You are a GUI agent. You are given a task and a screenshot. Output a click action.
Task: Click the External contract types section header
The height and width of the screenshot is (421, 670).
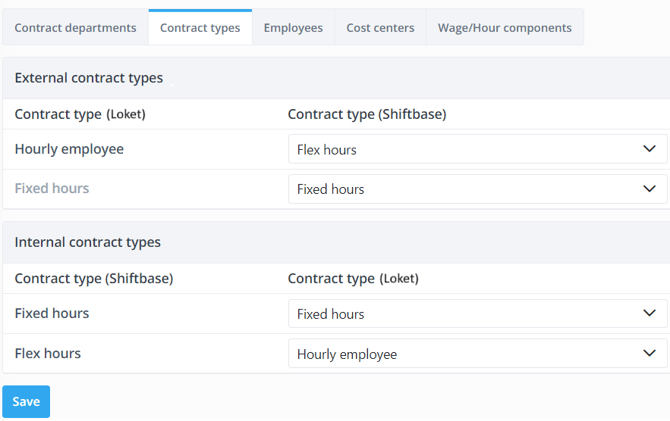coord(89,78)
